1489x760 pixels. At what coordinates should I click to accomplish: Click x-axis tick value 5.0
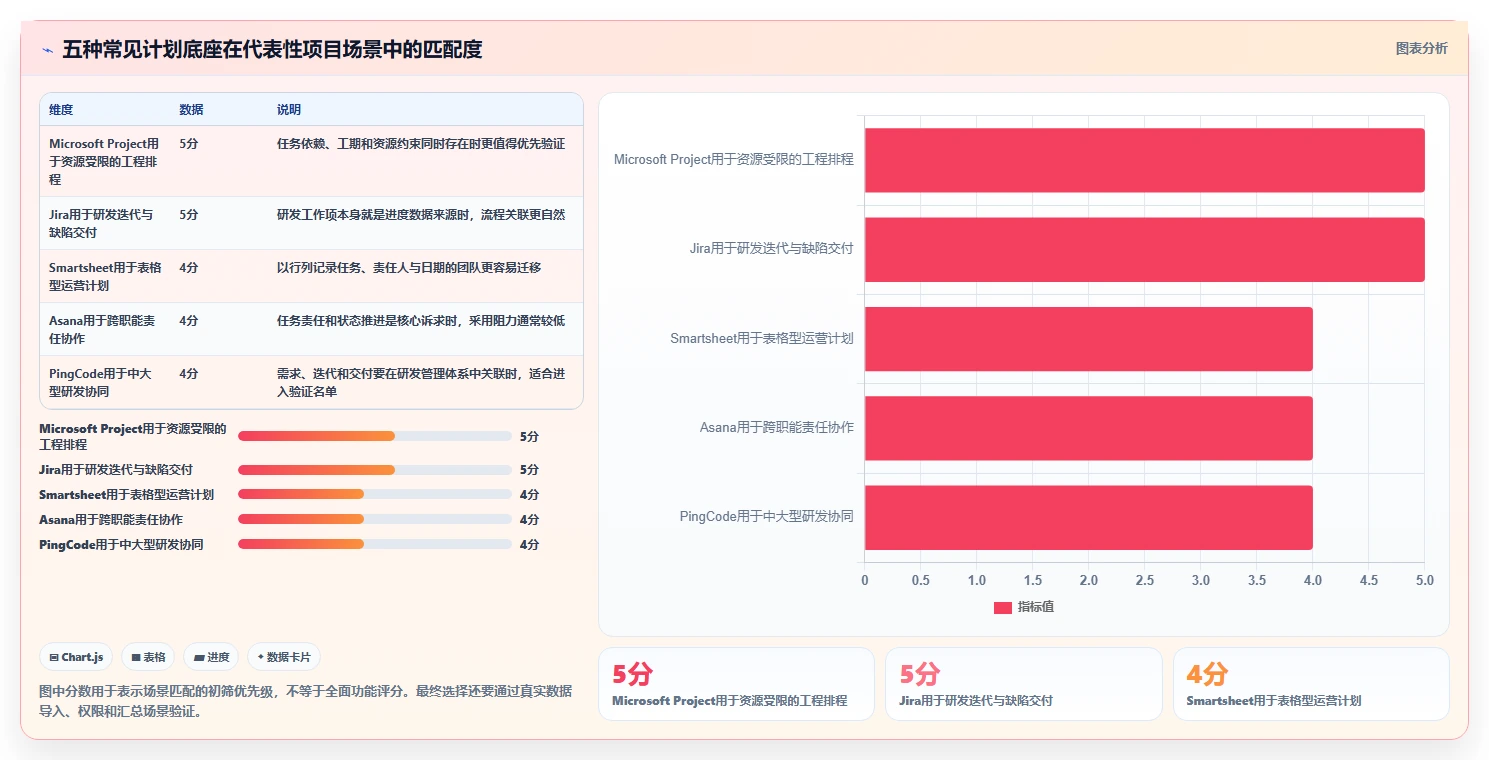1425,581
